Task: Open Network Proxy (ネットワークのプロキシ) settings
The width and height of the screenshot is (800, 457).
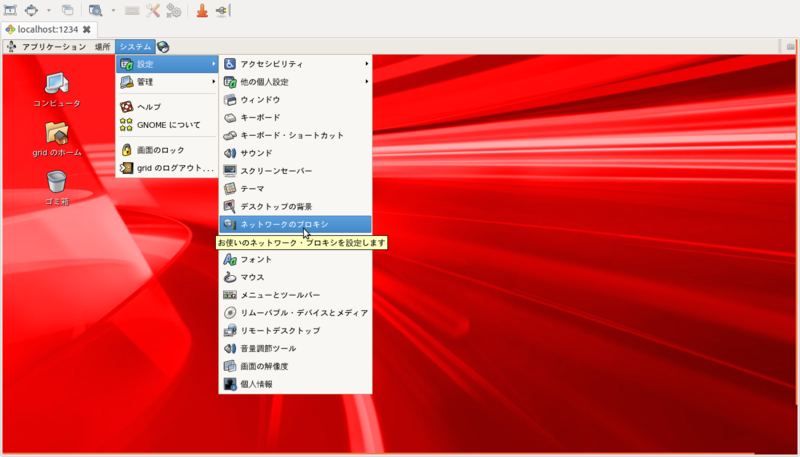Action: [x=295, y=224]
